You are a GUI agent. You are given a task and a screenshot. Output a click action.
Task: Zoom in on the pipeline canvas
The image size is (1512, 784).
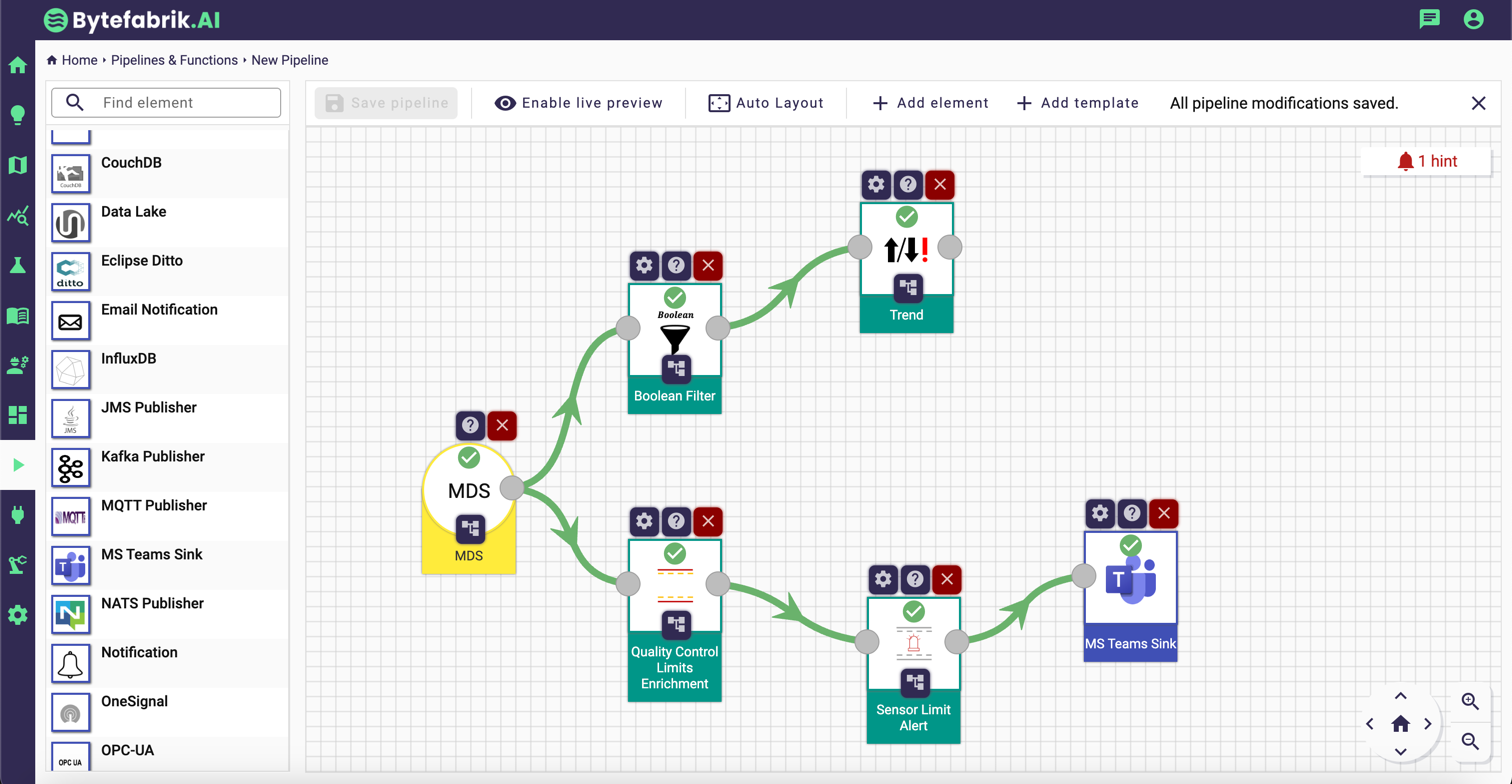[1470, 701]
